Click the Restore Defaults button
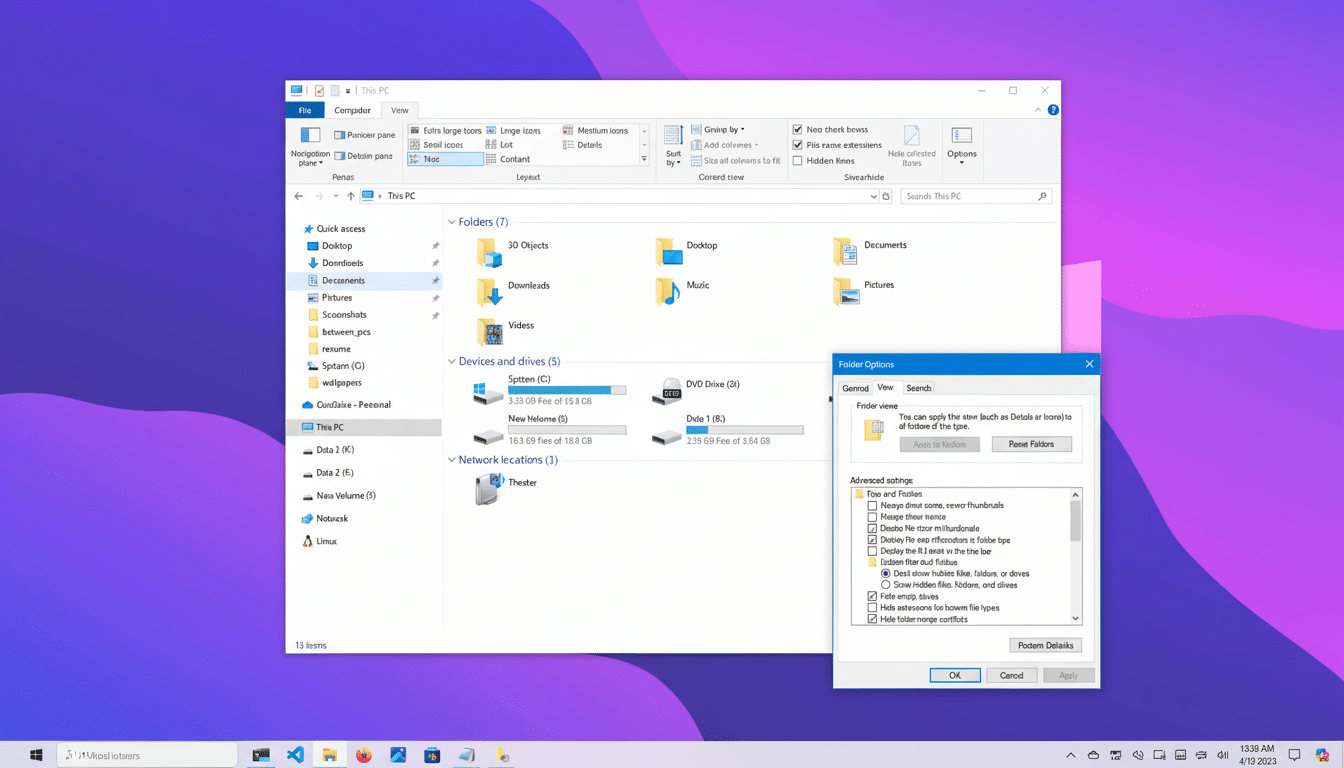 coord(1045,645)
